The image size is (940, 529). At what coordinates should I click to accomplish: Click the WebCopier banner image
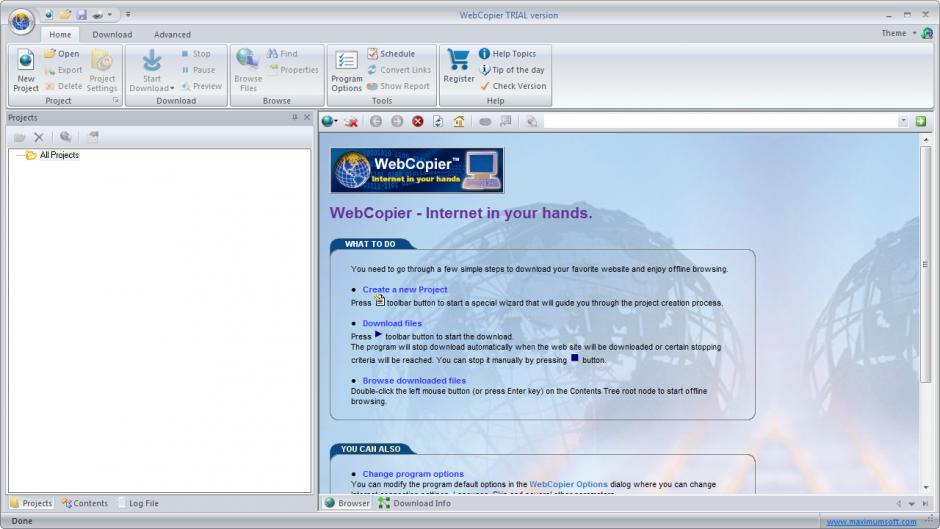click(417, 170)
